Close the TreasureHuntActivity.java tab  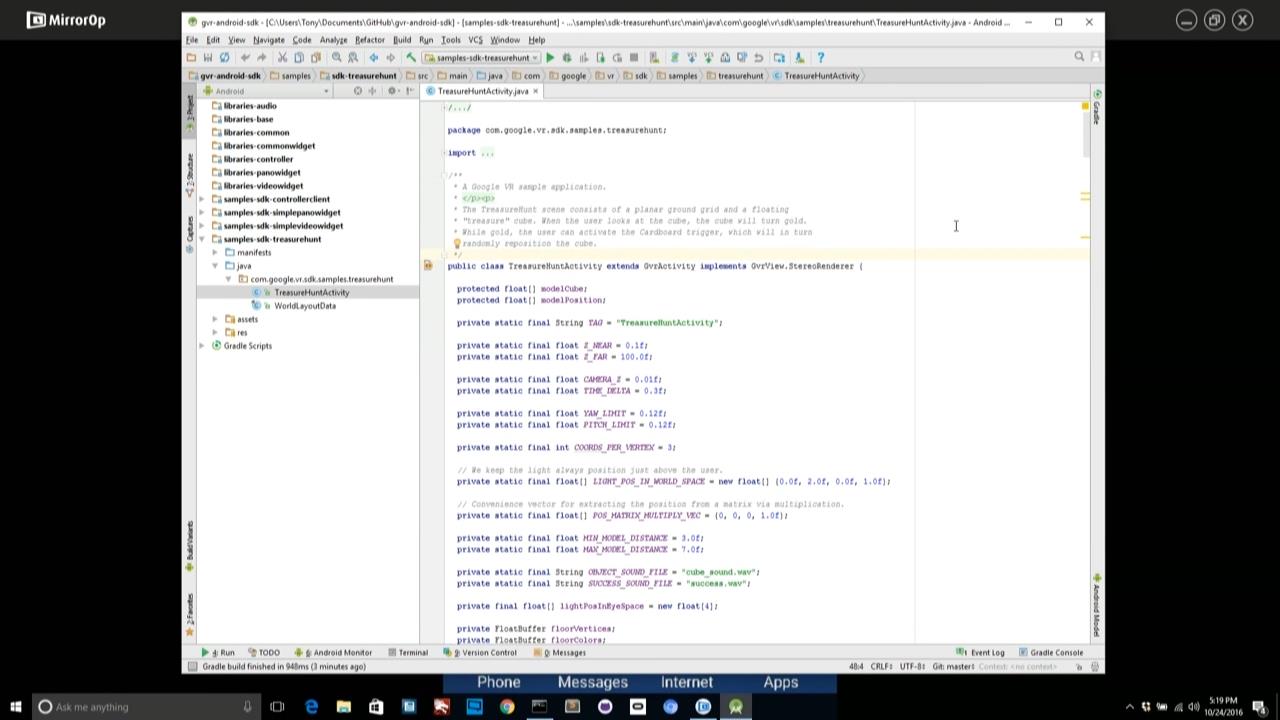point(535,91)
